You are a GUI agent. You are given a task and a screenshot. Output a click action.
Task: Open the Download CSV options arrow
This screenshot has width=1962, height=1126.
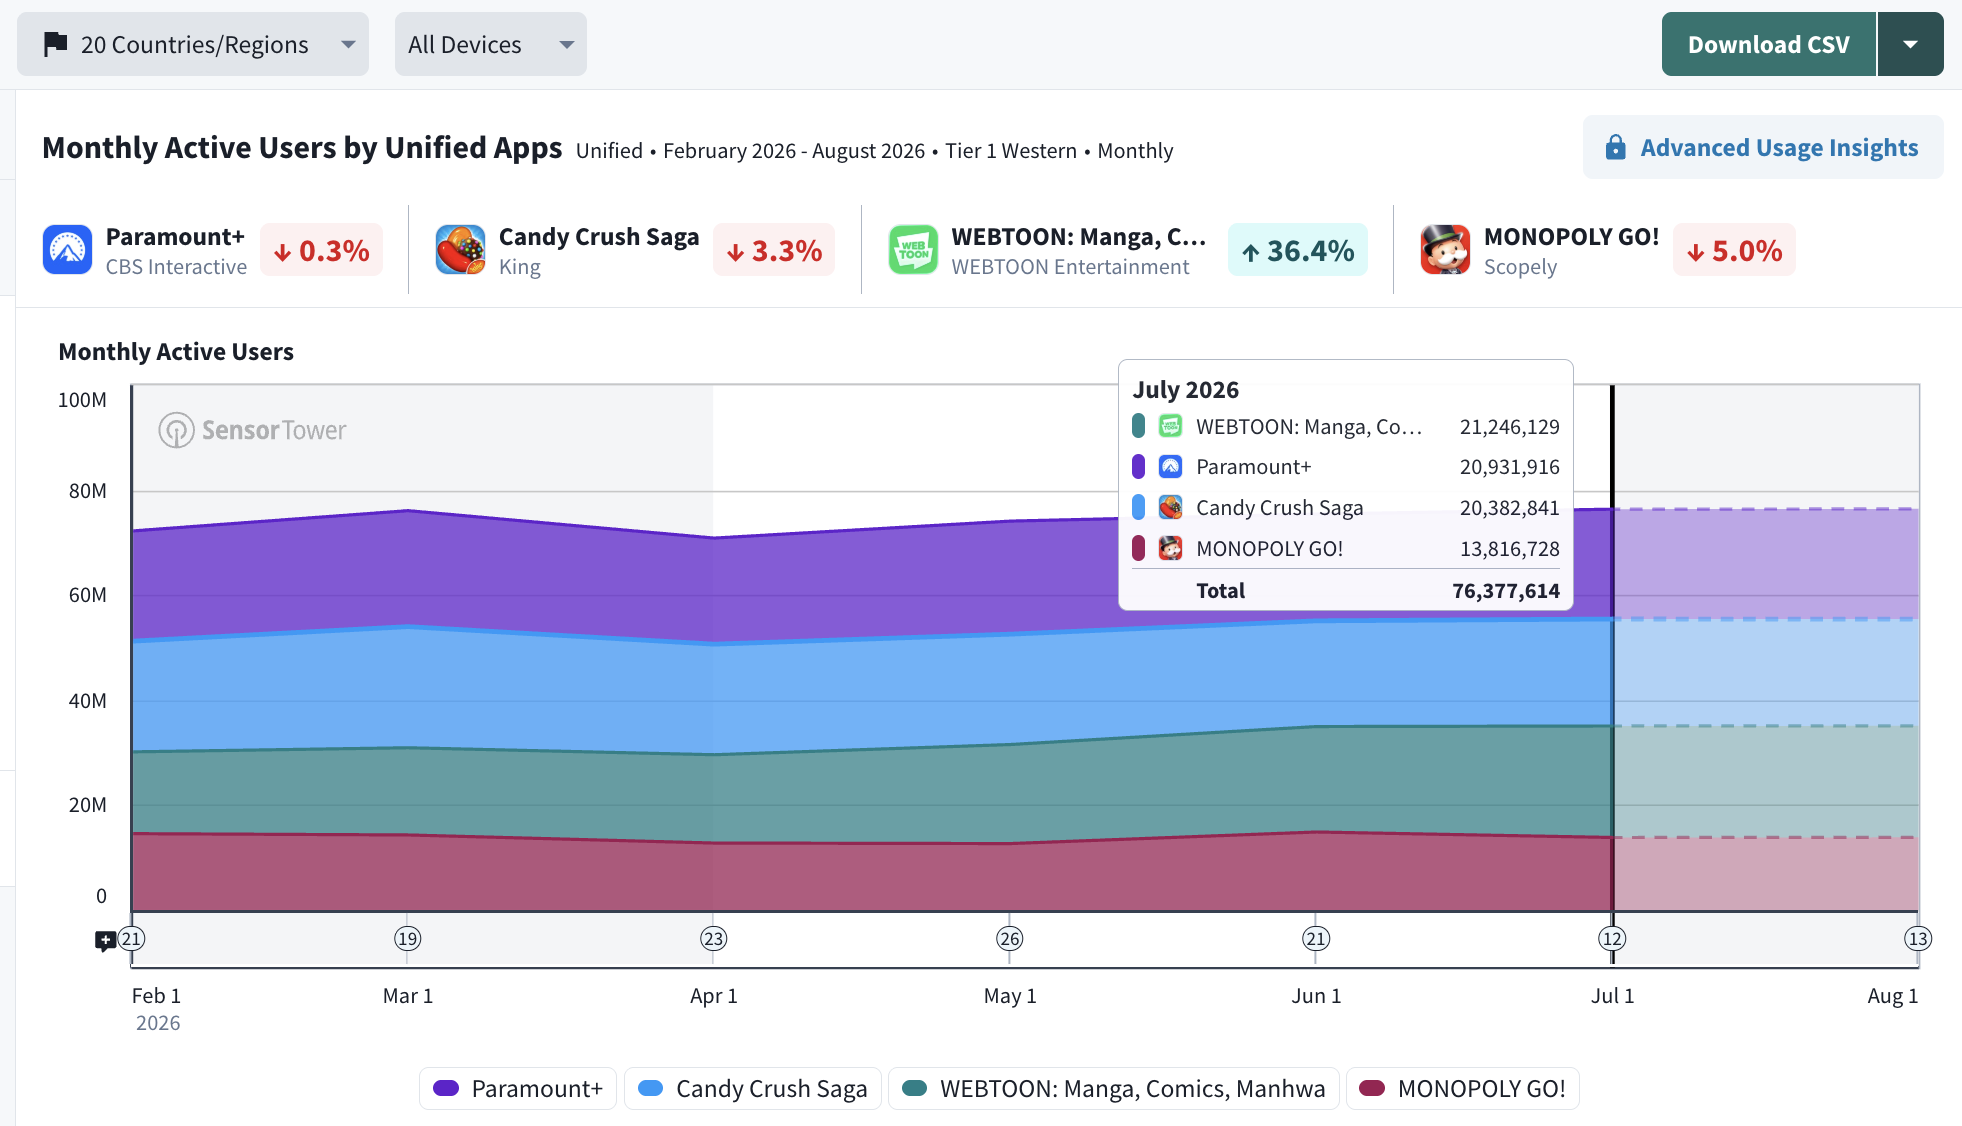1910,44
